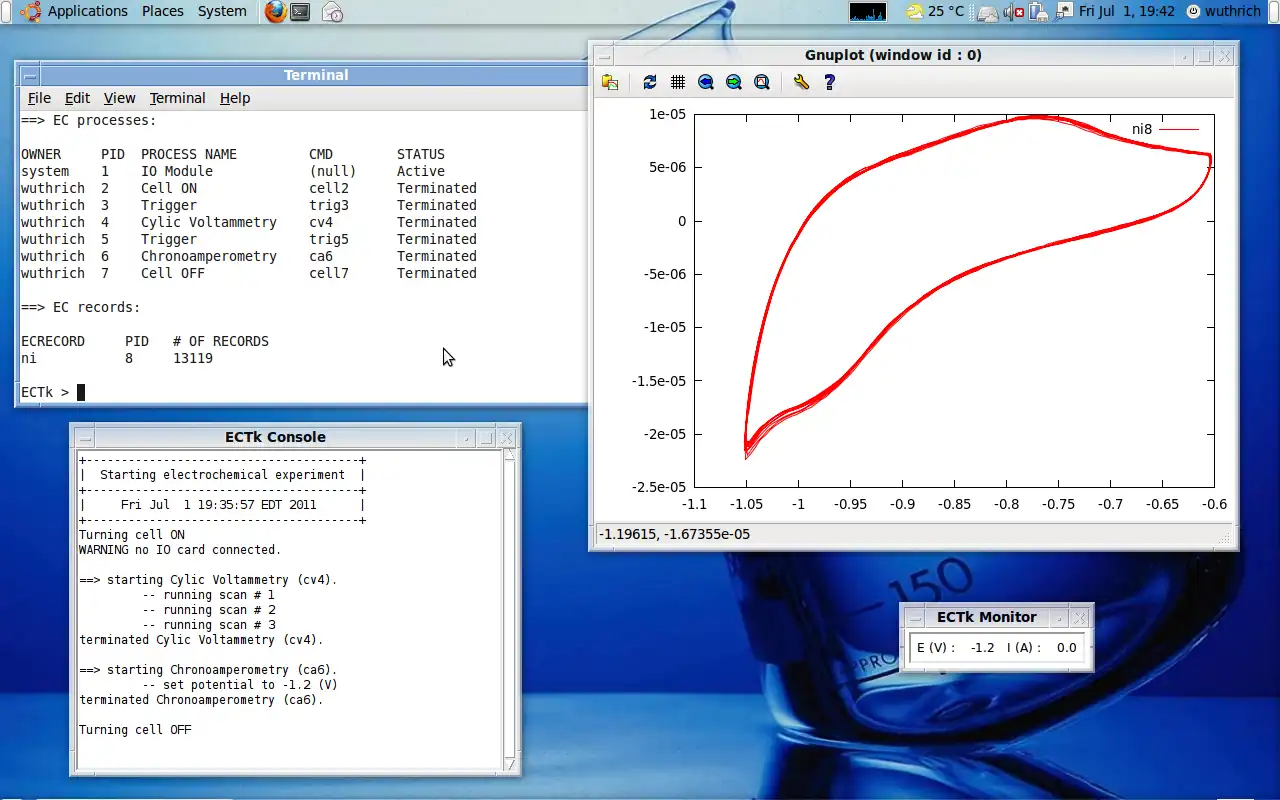Click the Terminal ECTk prompt line

[x=53, y=392]
